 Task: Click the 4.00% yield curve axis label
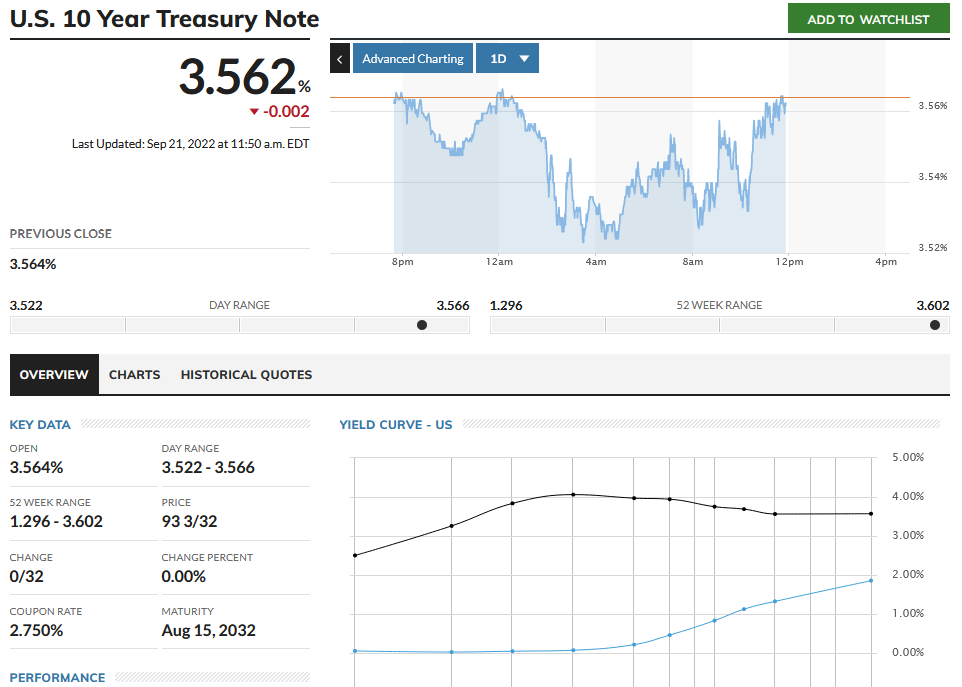[x=908, y=496]
